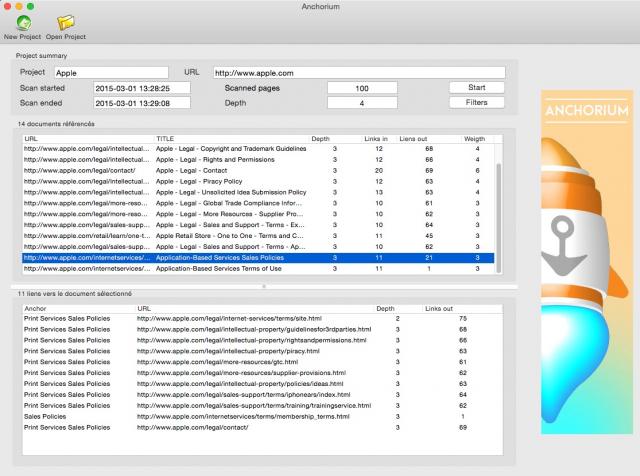Image resolution: width=640 pixels, height=476 pixels.
Task: Click the Depth value field
Action: (x=361, y=103)
